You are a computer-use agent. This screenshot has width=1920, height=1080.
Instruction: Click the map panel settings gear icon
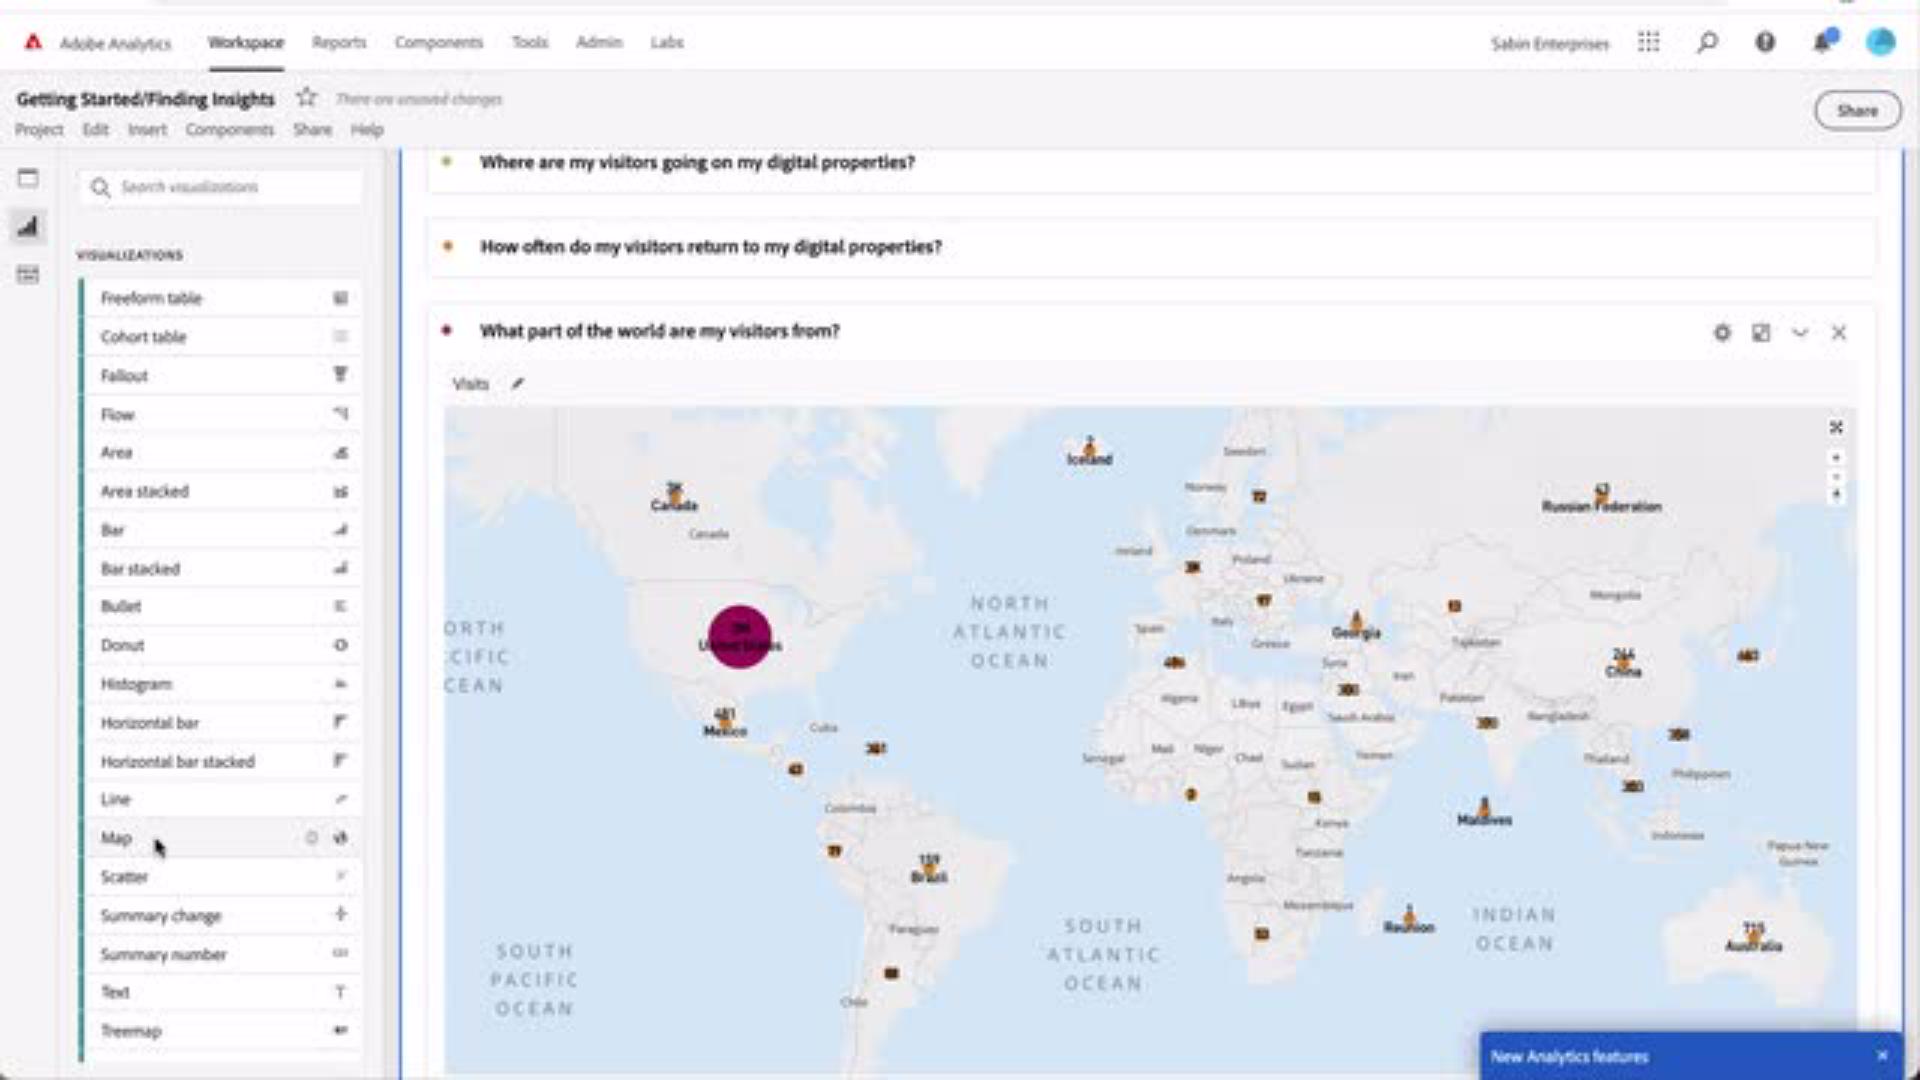(x=1721, y=333)
